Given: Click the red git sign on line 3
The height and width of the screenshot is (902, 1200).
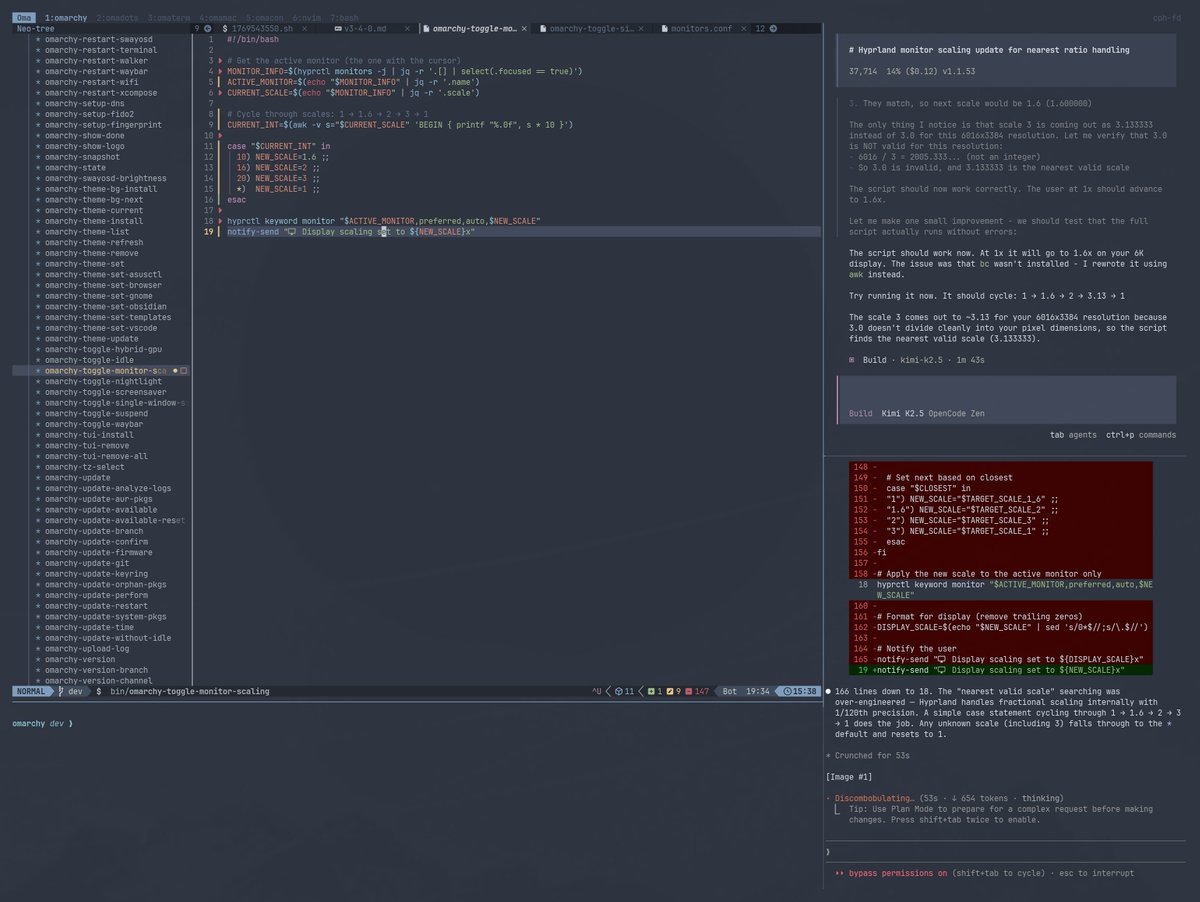Looking at the screenshot, I should point(220,61).
